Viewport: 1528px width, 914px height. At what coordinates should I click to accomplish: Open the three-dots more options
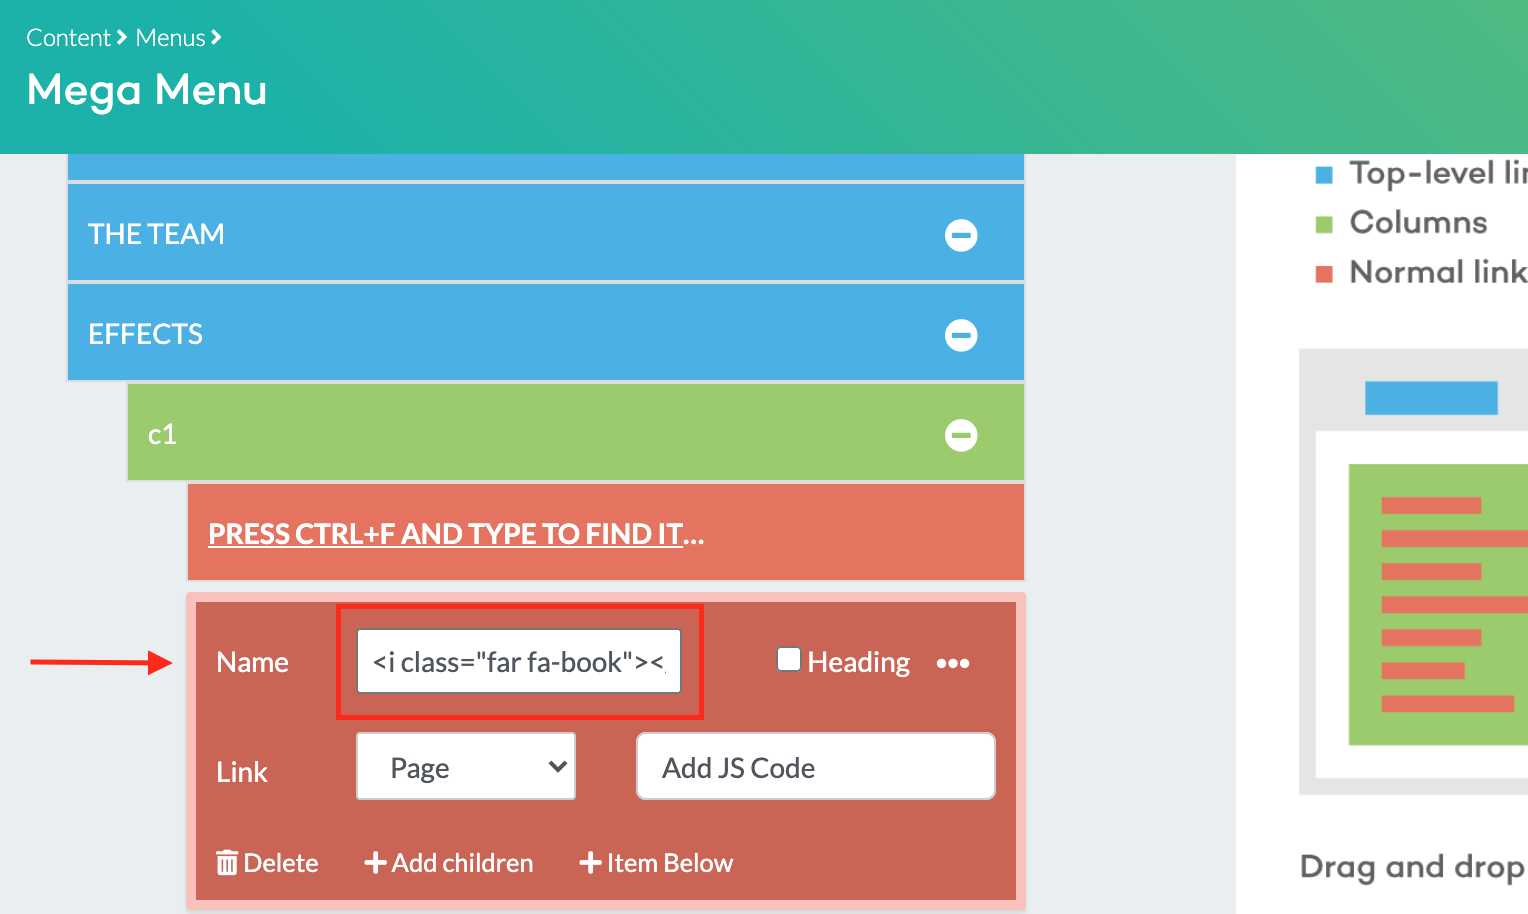coord(953,663)
